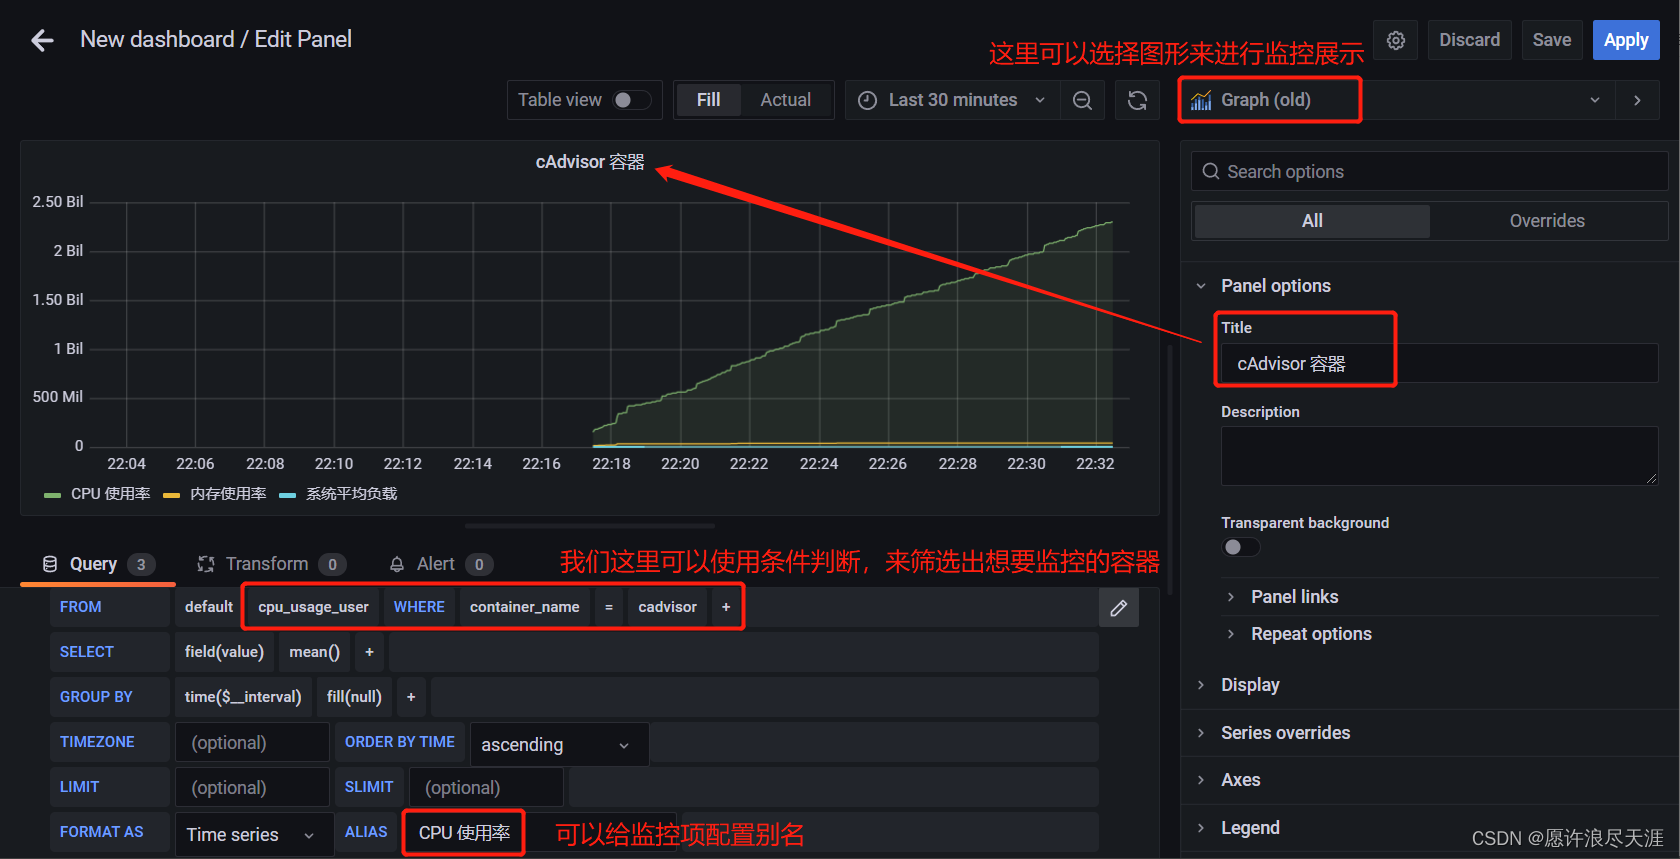The width and height of the screenshot is (1680, 859).
Task: Add SELECT field plus button
Action: pyautogui.click(x=369, y=652)
